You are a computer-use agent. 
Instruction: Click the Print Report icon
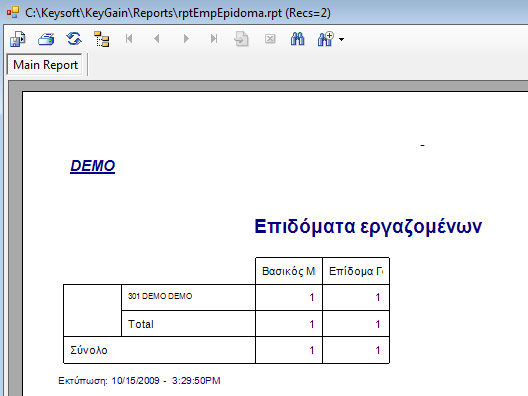[46, 39]
